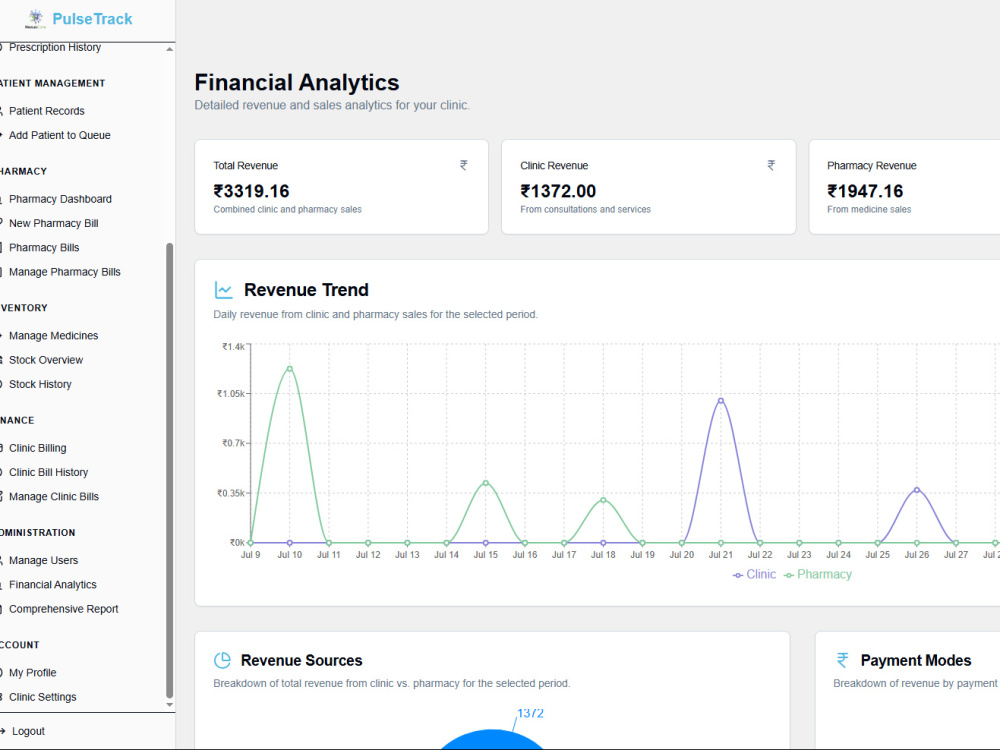Toggle Clinic series in chart legend
This screenshot has height=750, width=1000.
tap(754, 574)
